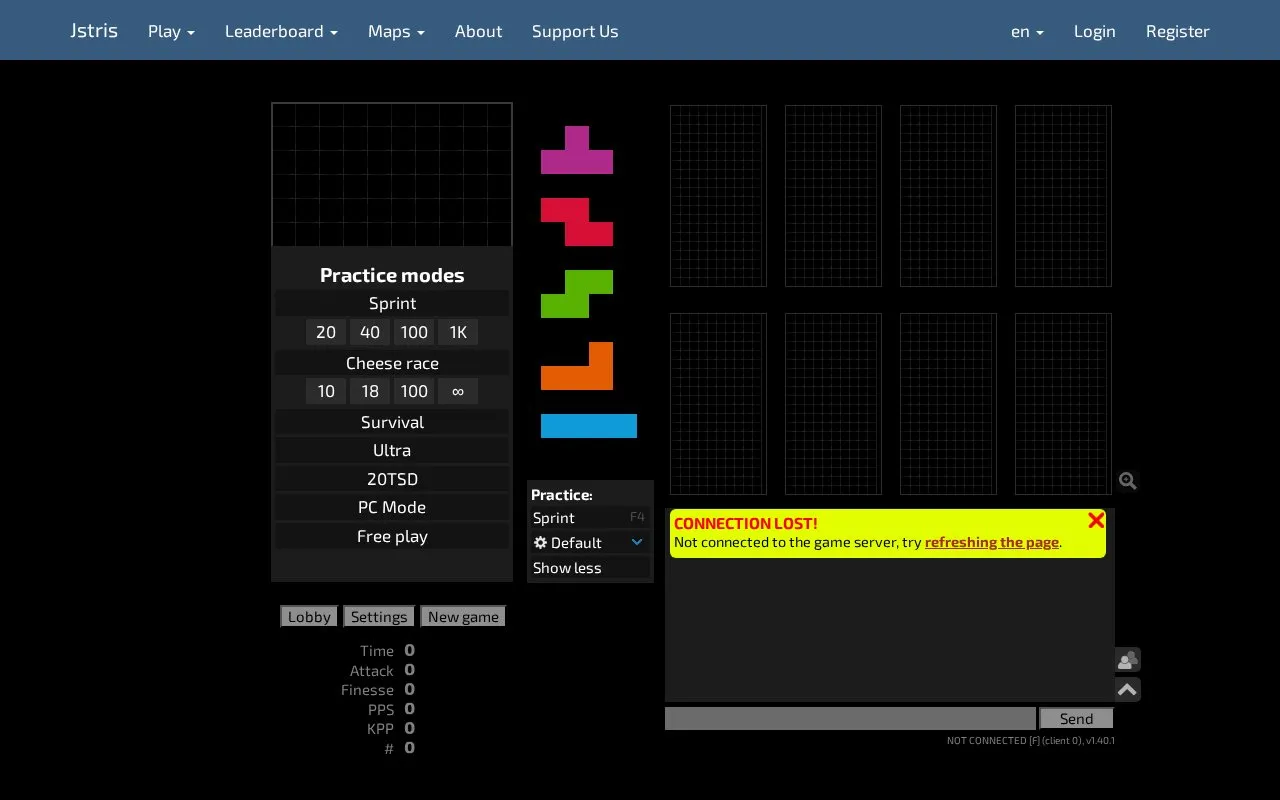Image resolution: width=1280 pixels, height=800 pixels.
Task: Select Sprint 1K lines mode
Action: 458,332
